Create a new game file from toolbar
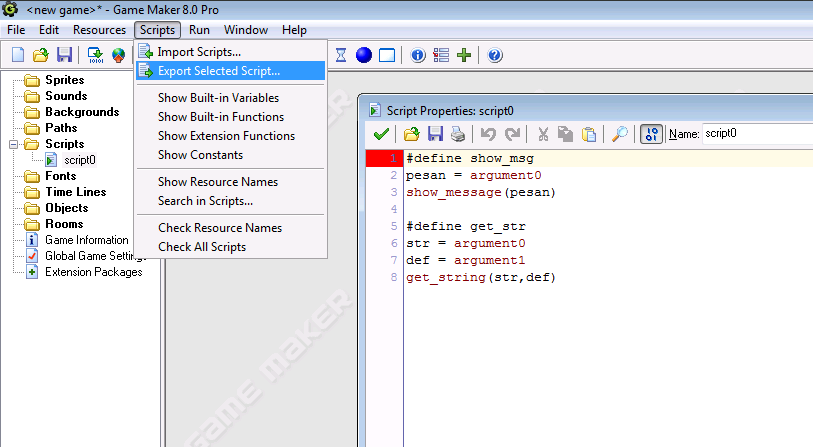 (18, 54)
